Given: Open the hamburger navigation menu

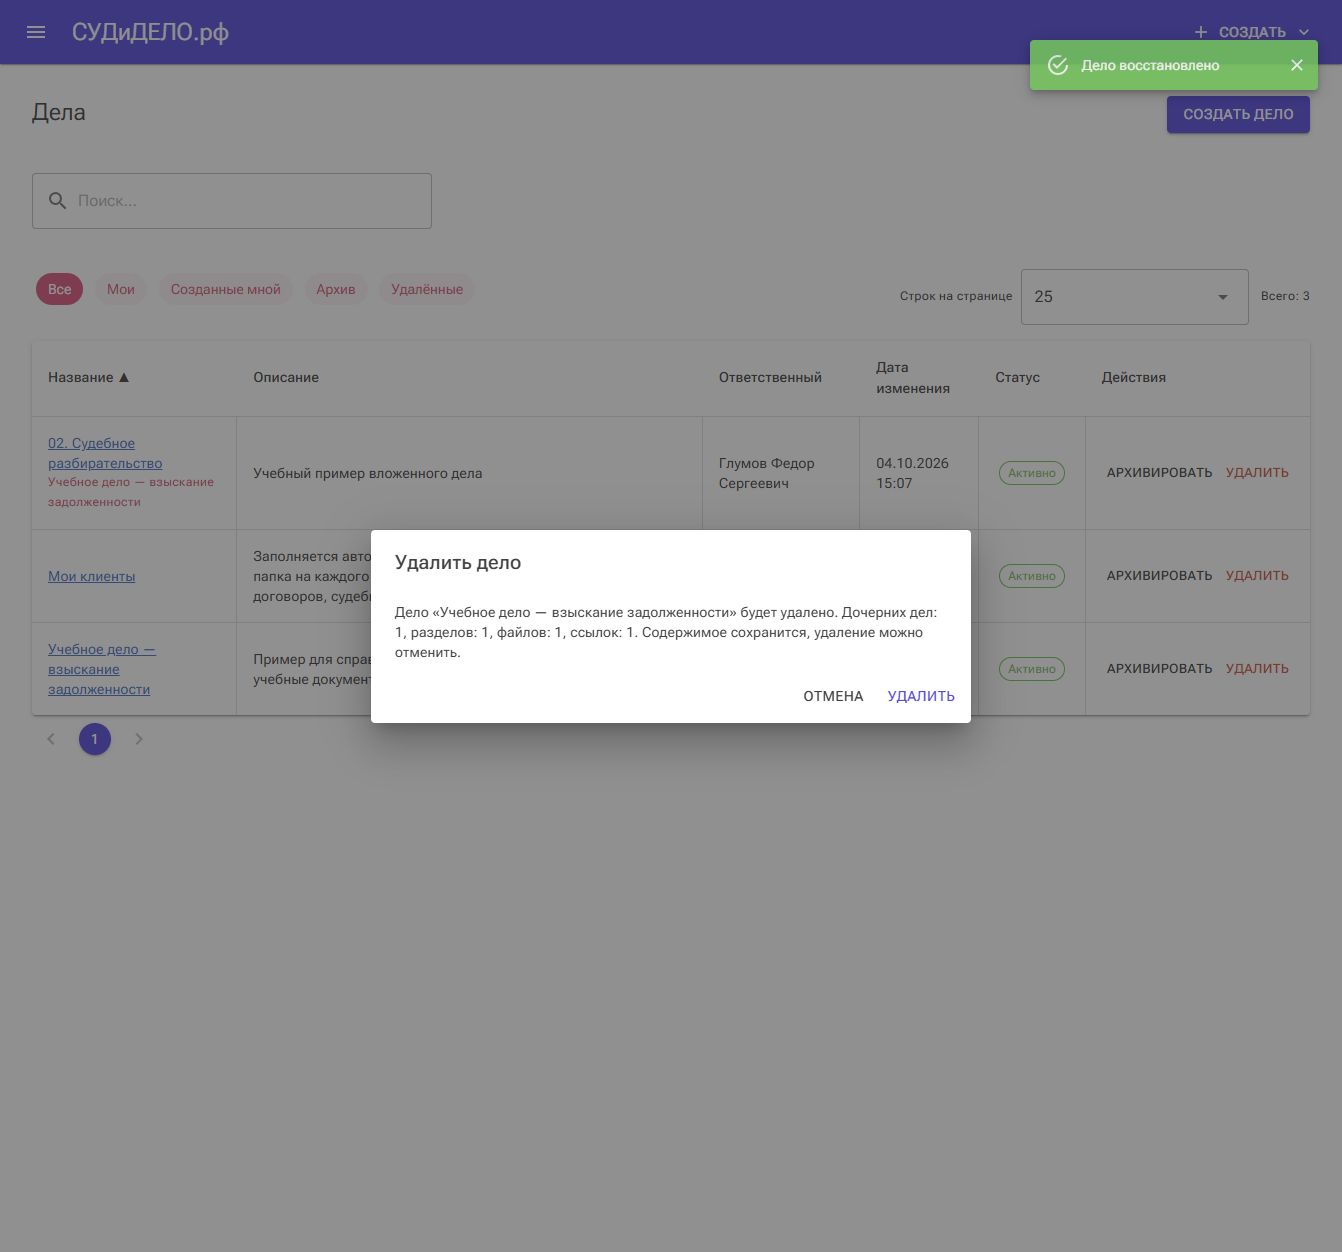Looking at the screenshot, I should click(36, 32).
